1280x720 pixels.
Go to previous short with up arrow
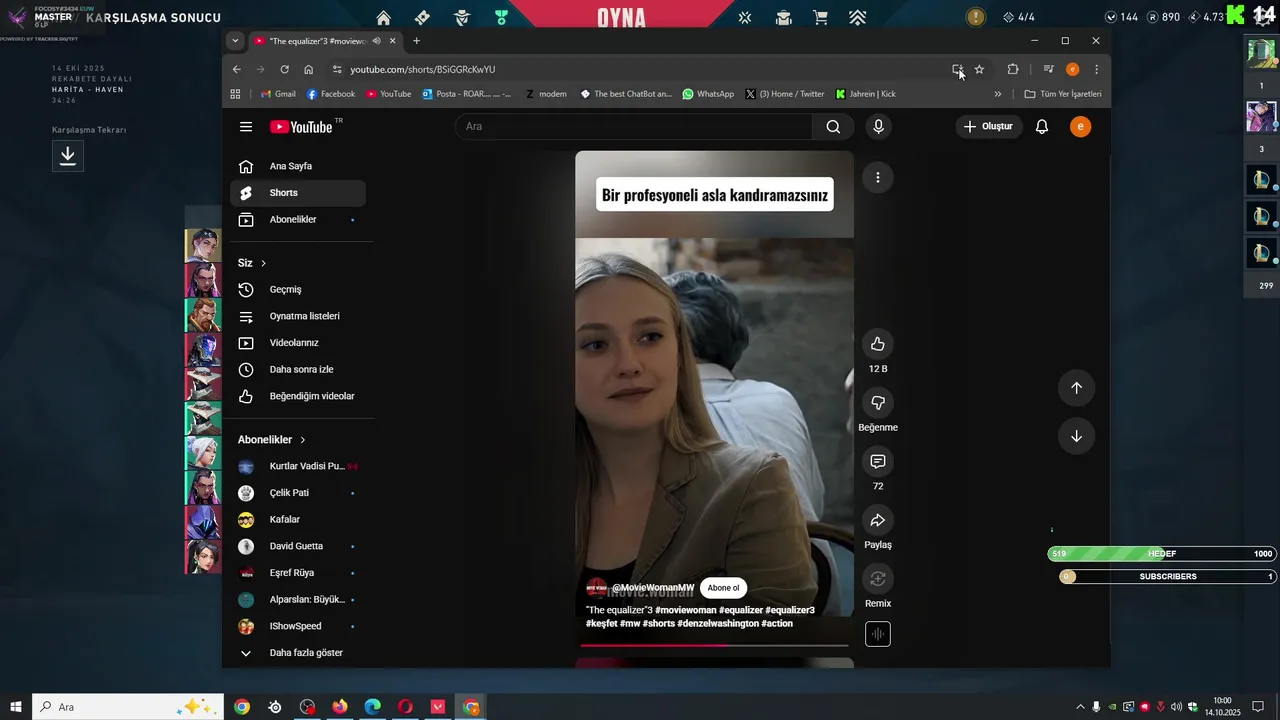tap(1077, 388)
